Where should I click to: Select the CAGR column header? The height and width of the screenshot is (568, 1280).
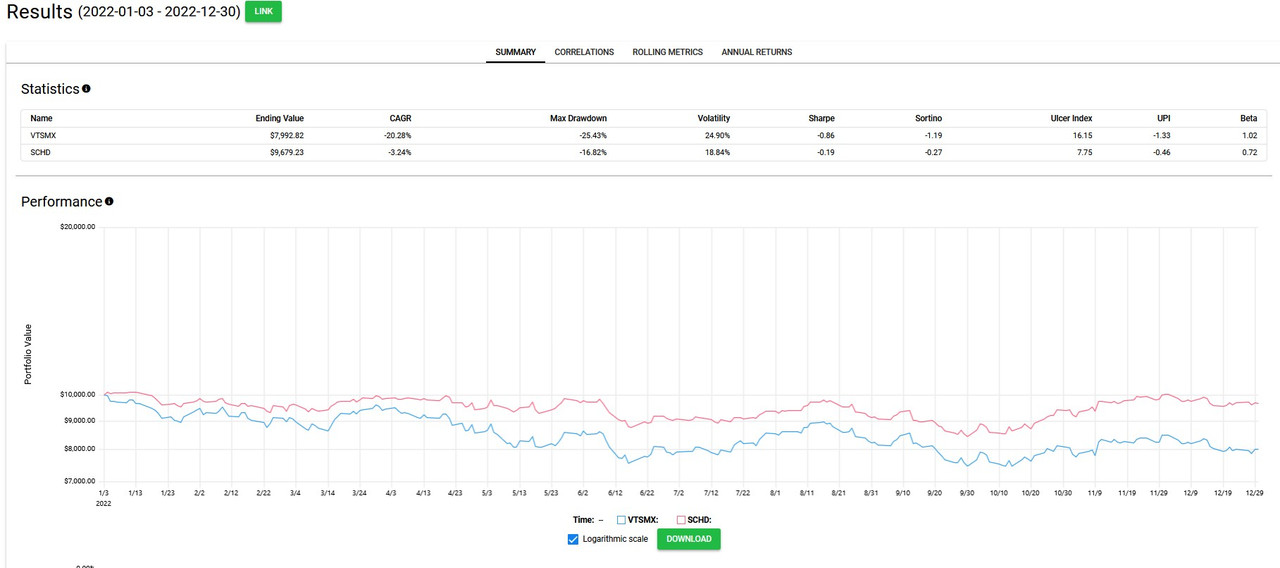coord(400,118)
